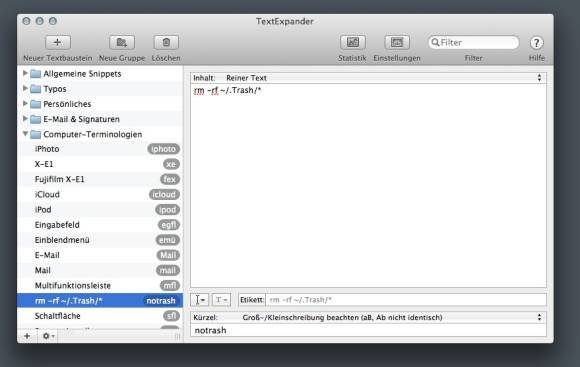The height and width of the screenshot is (367, 580).
Task: Click the magnifier icon in Filter field
Action: [x=435, y=42]
